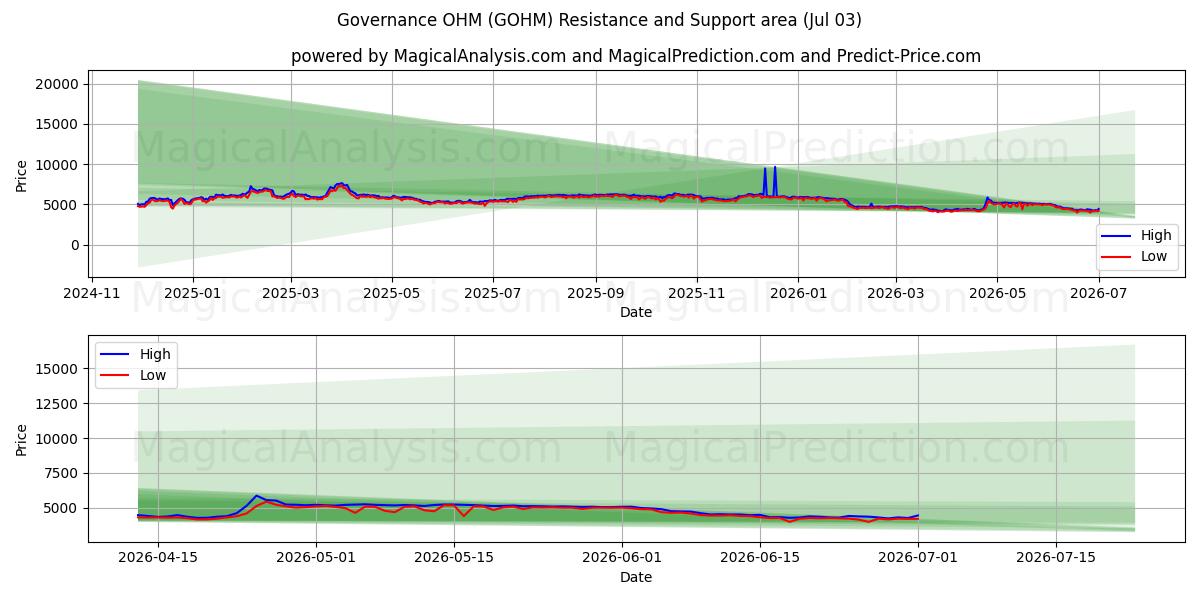The image size is (1200, 600).
Task: Select the 2025-07 date tick label
Action: (x=492, y=293)
